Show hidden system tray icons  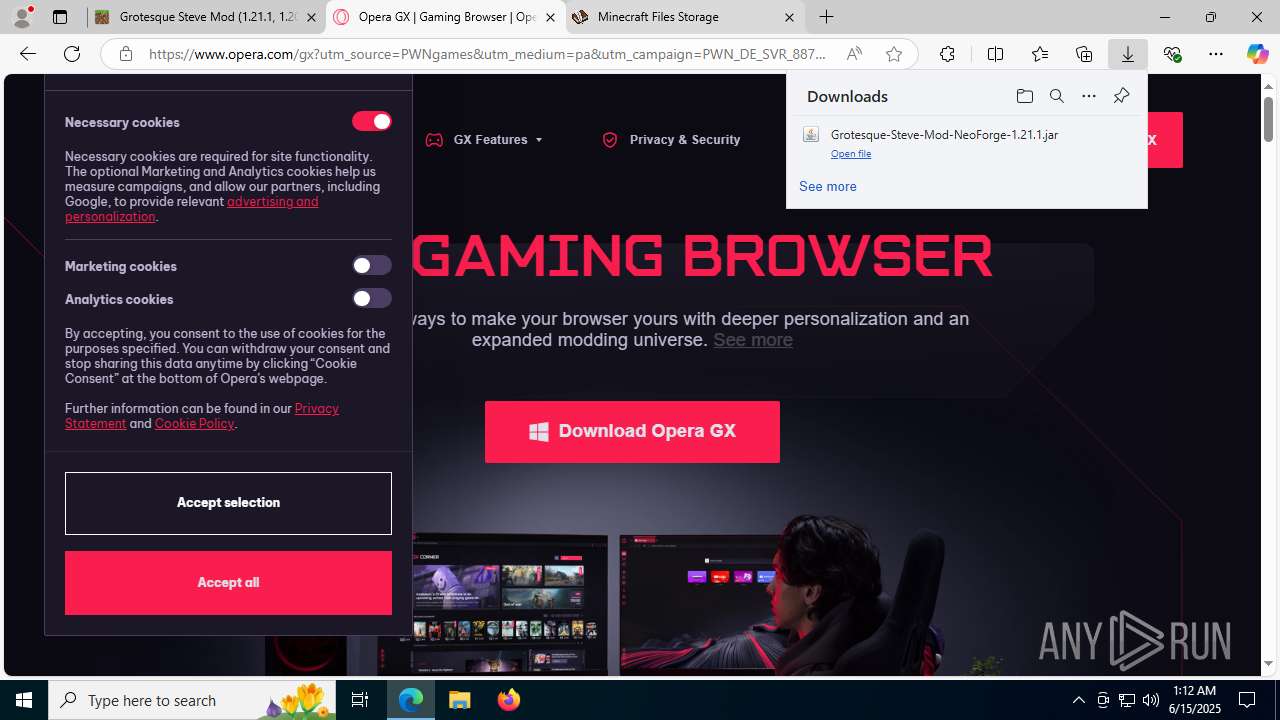[x=1078, y=700]
